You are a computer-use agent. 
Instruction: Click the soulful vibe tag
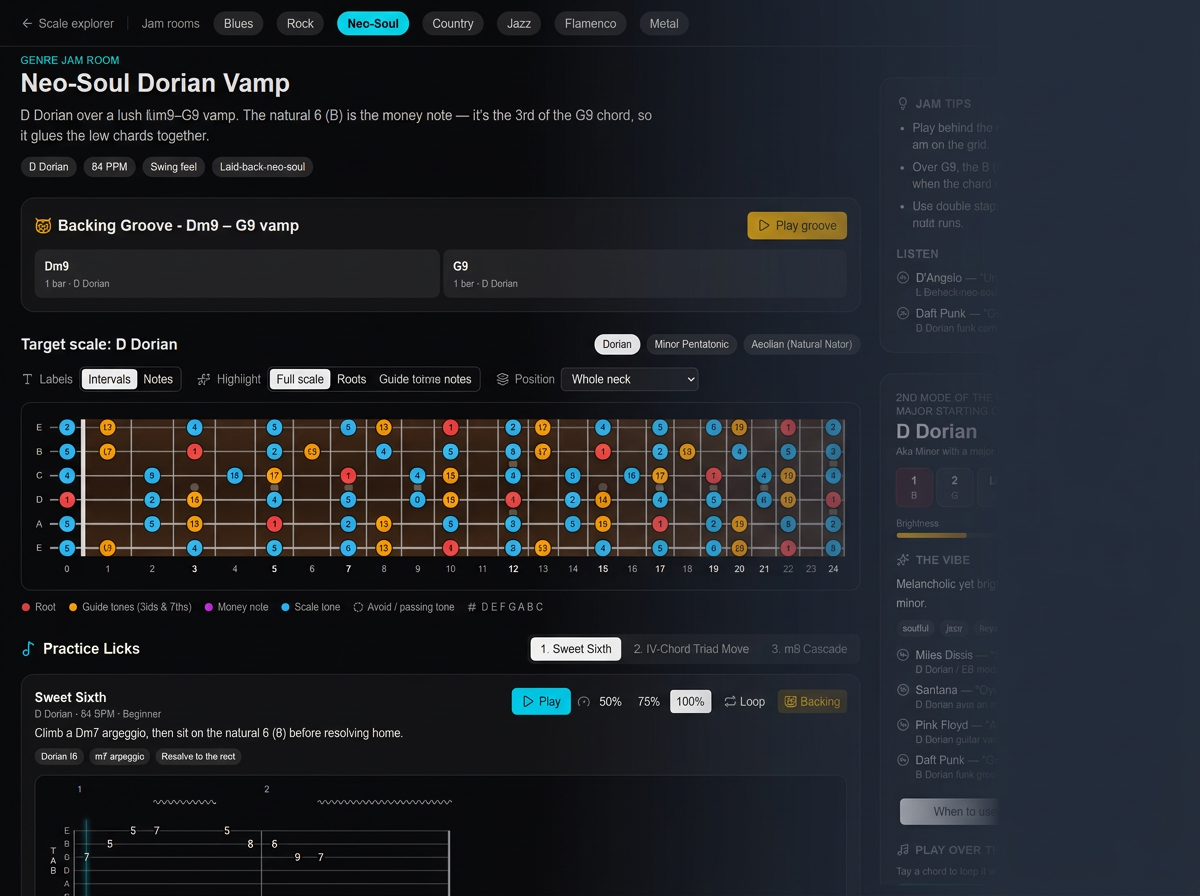[916, 628]
